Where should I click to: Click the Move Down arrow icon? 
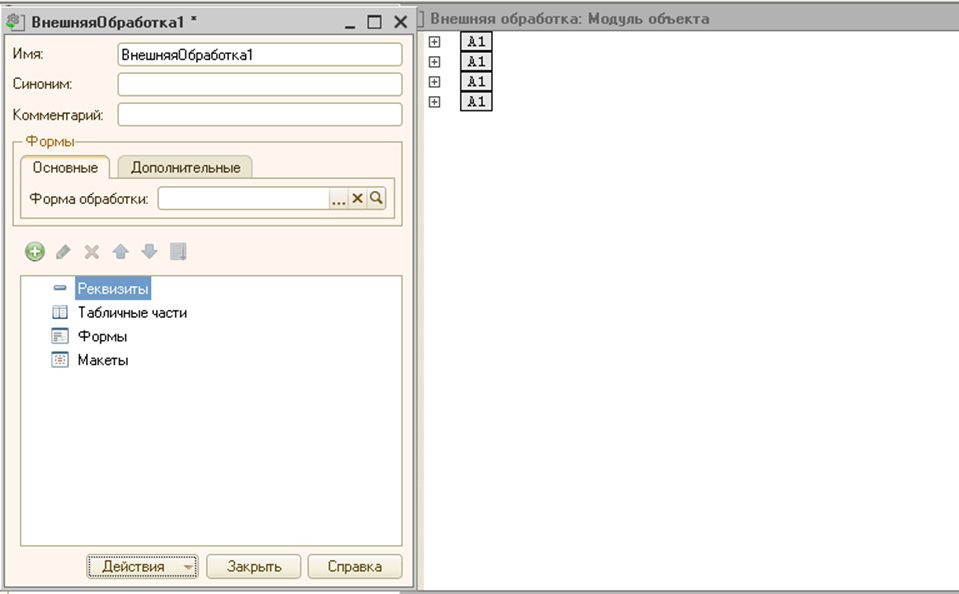(x=149, y=251)
